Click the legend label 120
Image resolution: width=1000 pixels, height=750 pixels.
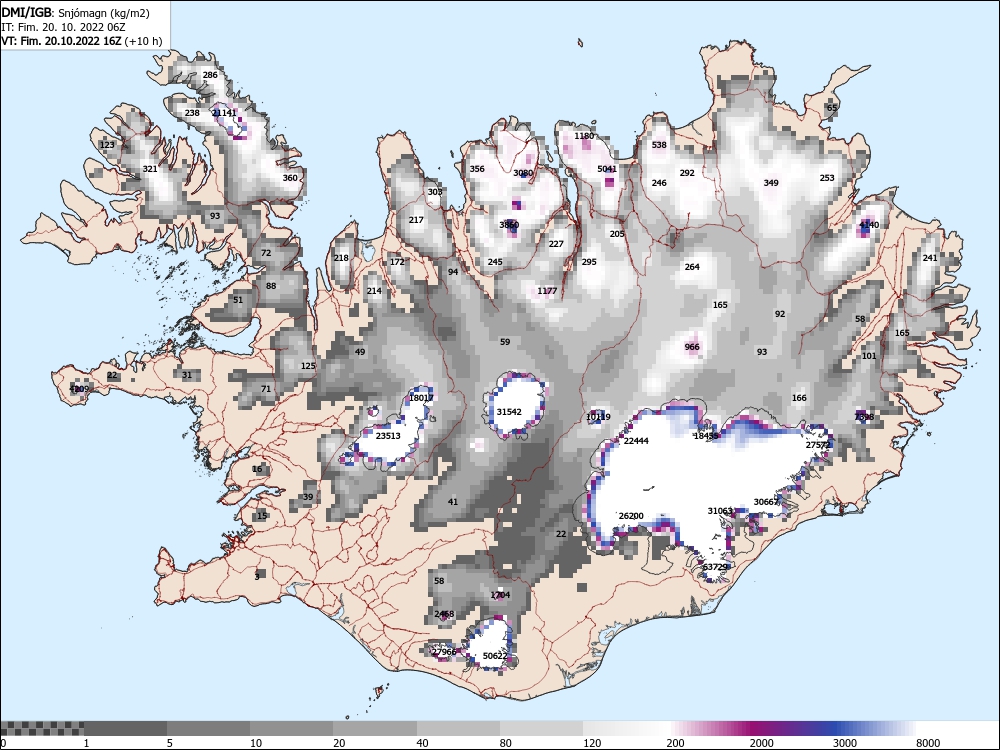[592, 743]
